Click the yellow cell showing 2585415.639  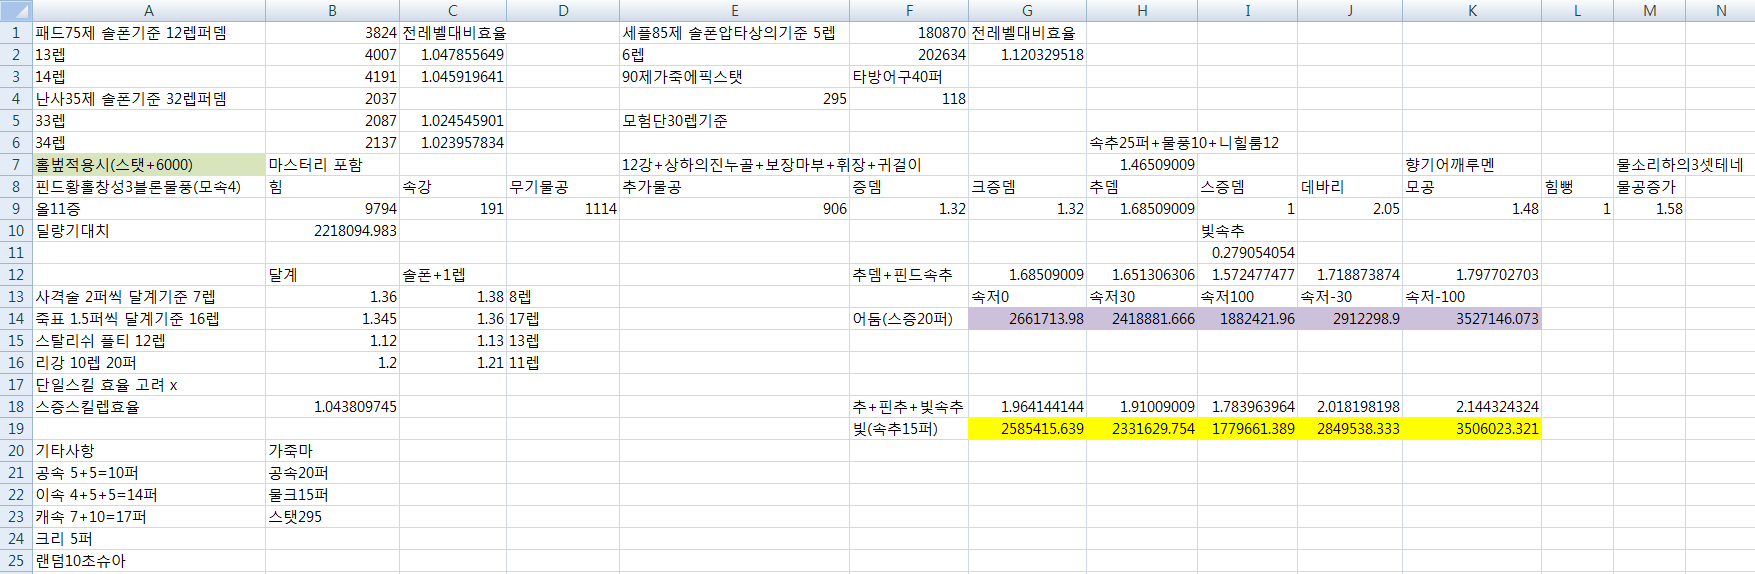(x=1027, y=429)
